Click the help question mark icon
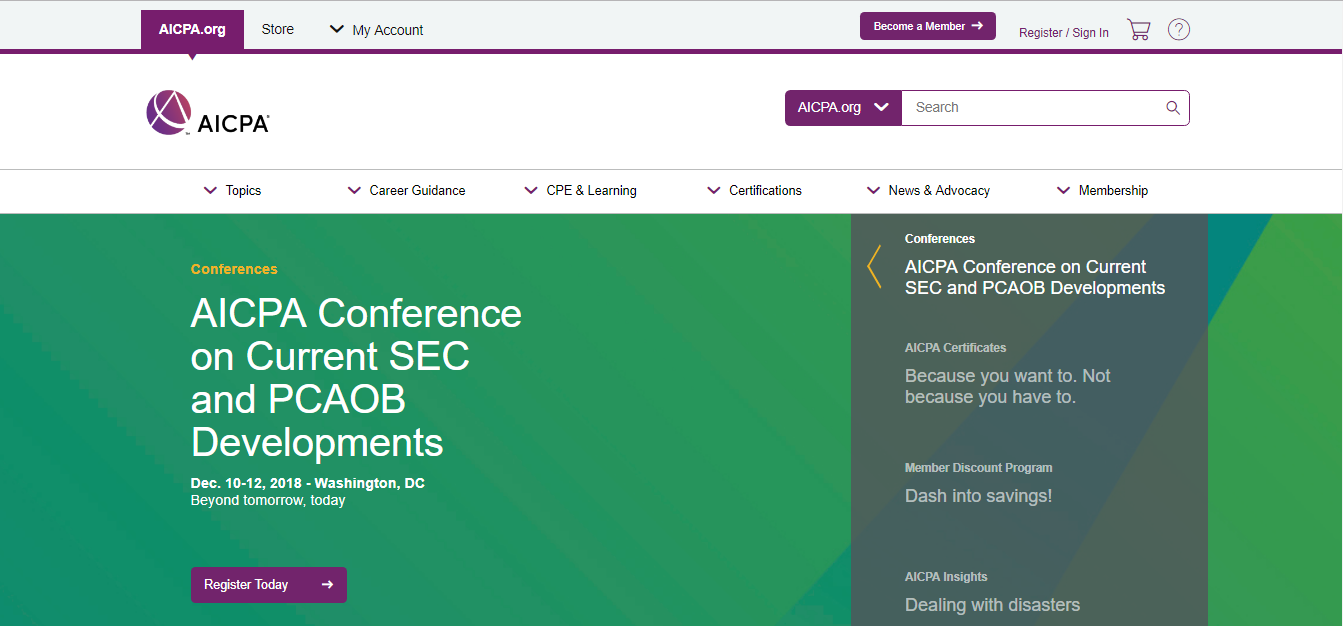 (x=1179, y=30)
